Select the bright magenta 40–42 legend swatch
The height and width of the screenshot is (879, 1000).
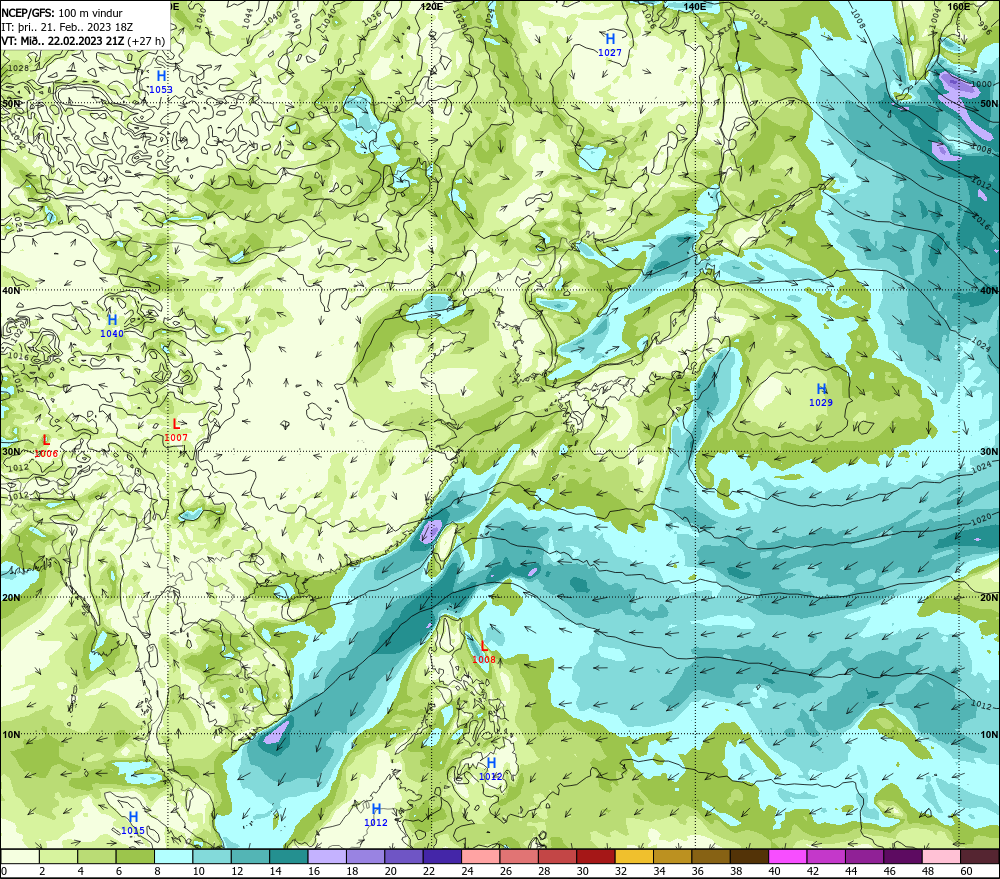coord(787,857)
